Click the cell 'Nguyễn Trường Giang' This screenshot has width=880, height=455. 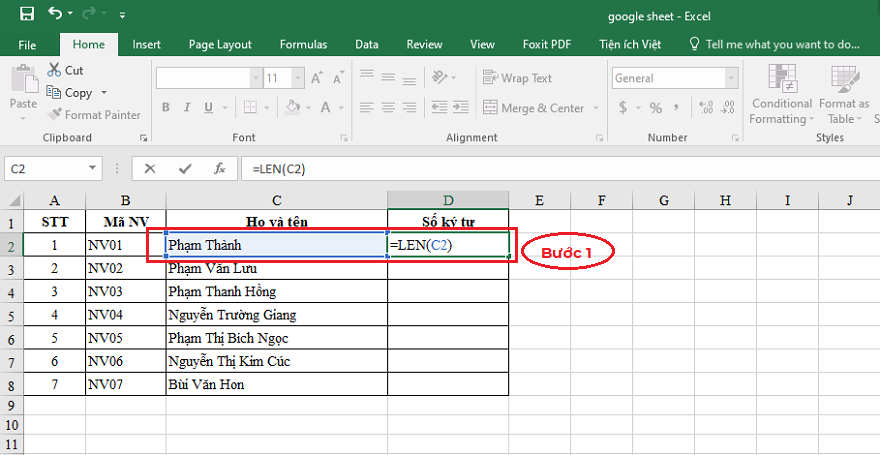pos(277,315)
